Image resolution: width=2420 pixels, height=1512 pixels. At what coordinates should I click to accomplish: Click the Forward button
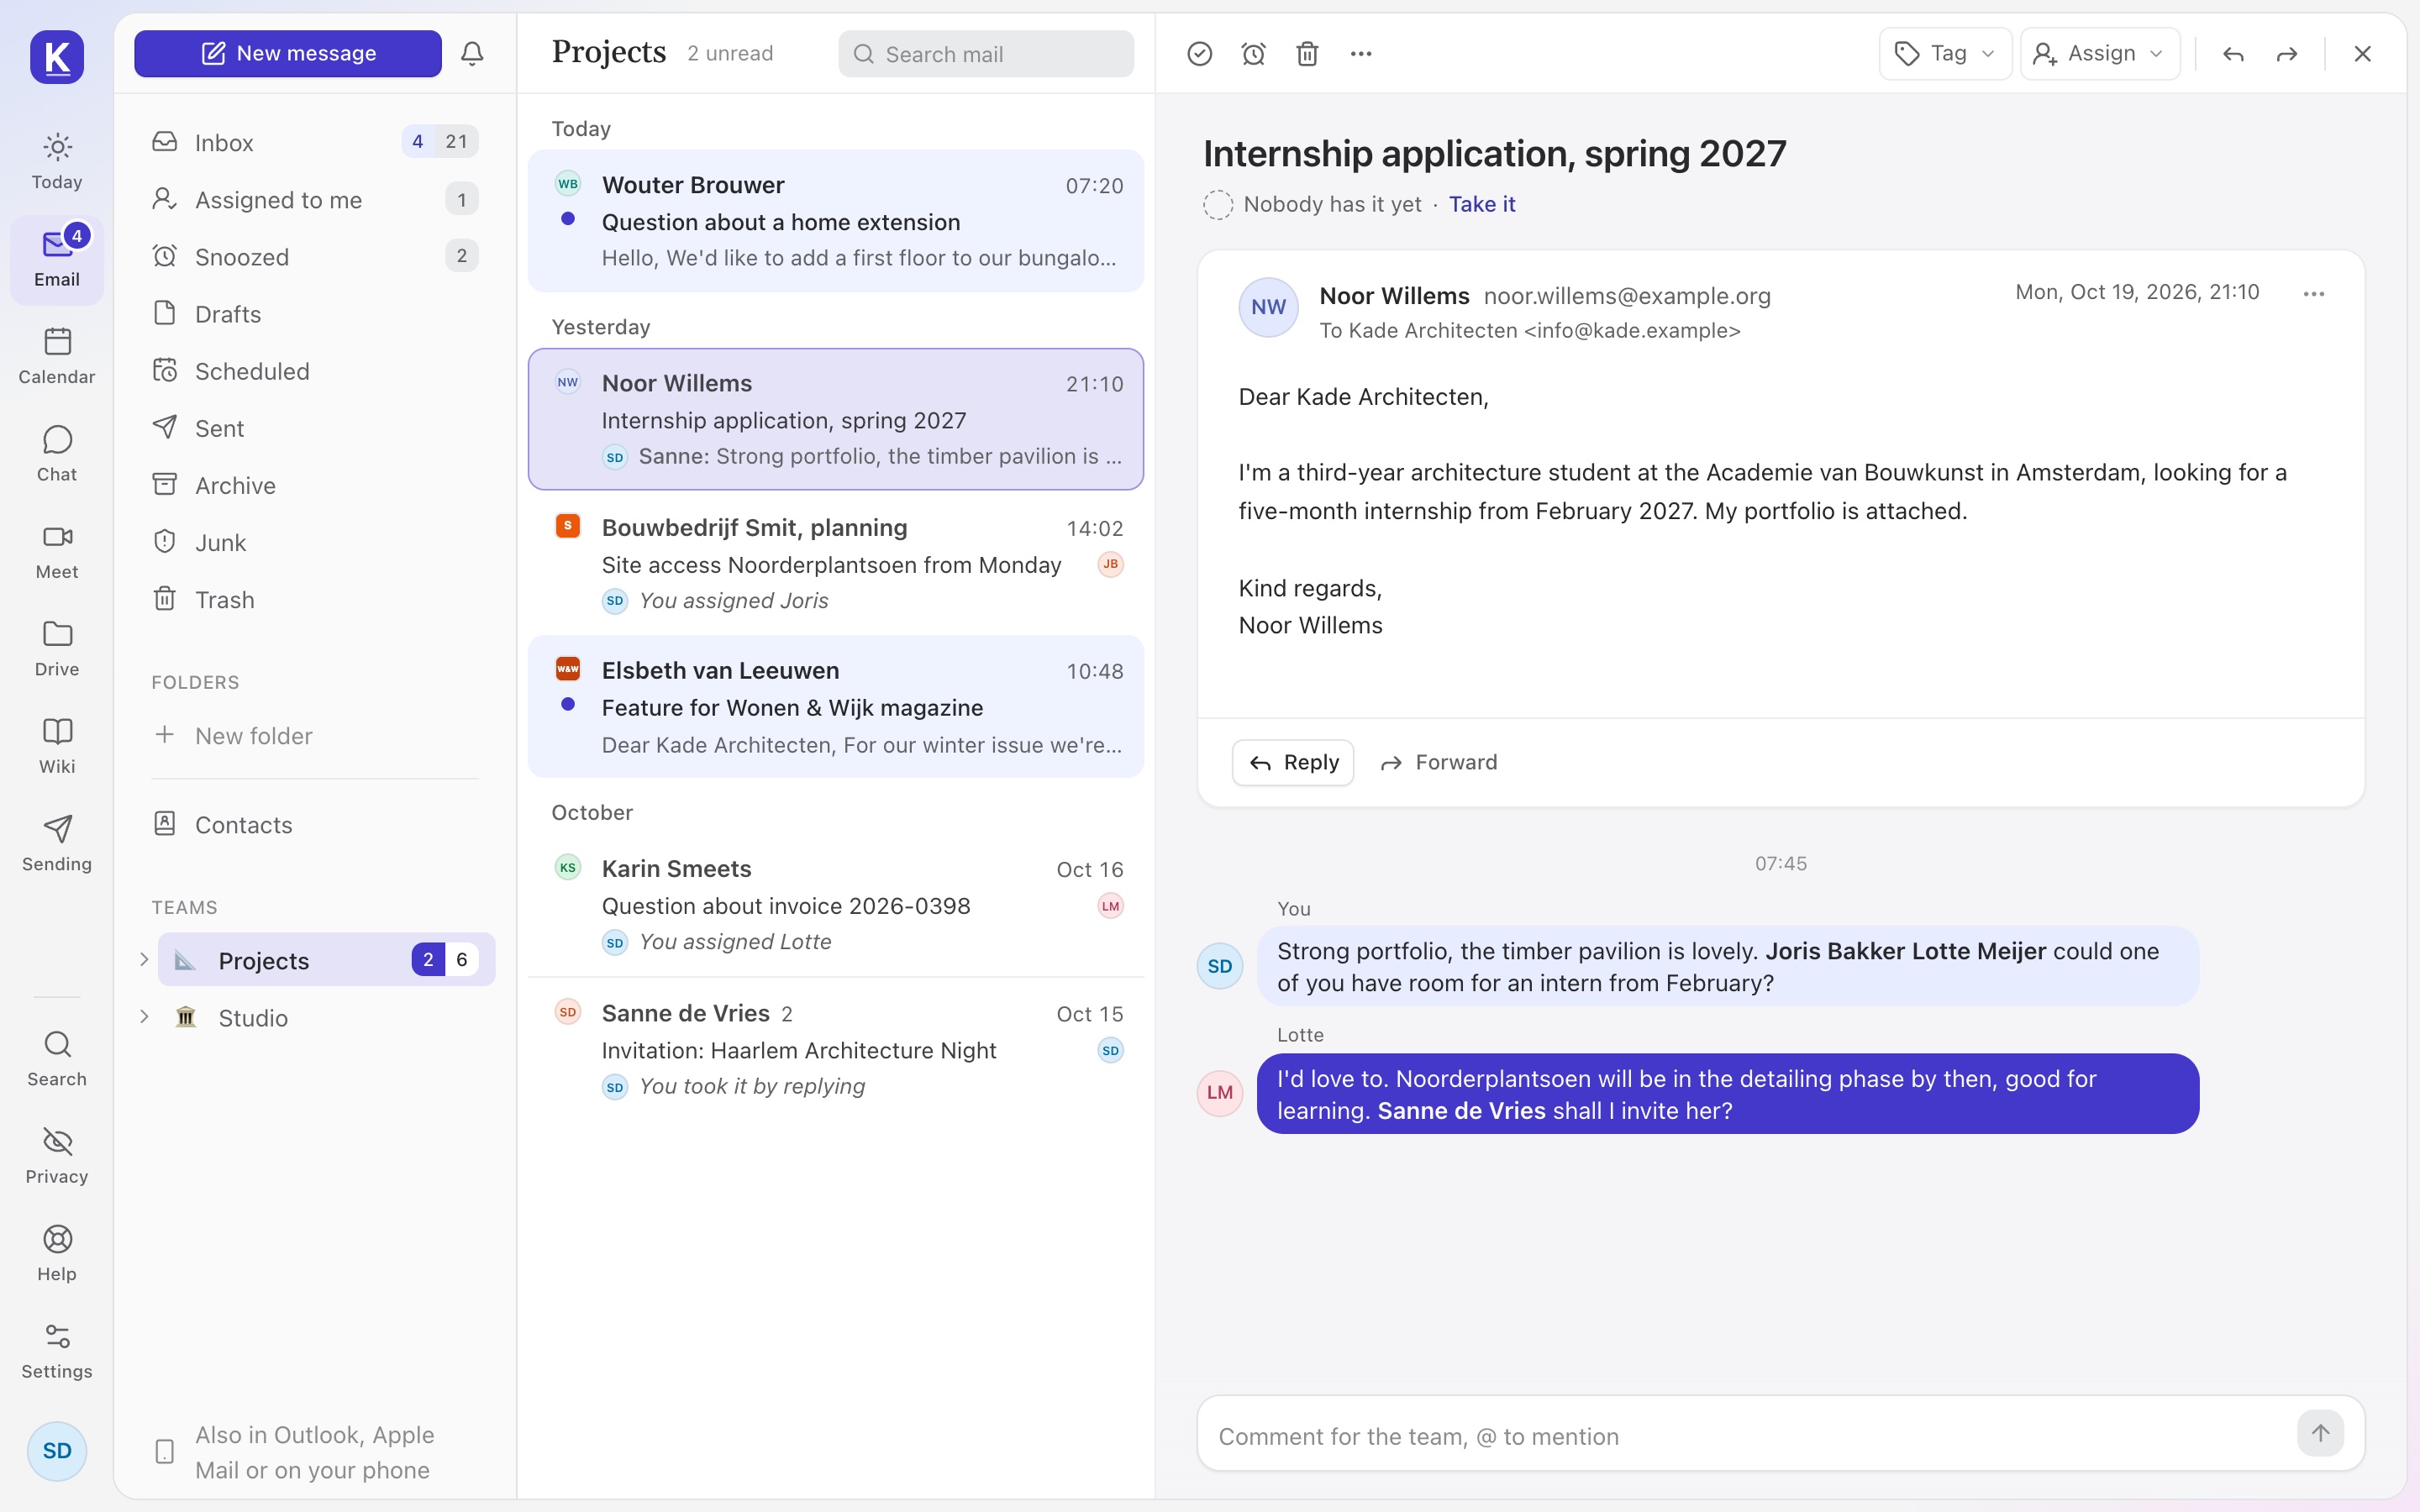click(1438, 763)
